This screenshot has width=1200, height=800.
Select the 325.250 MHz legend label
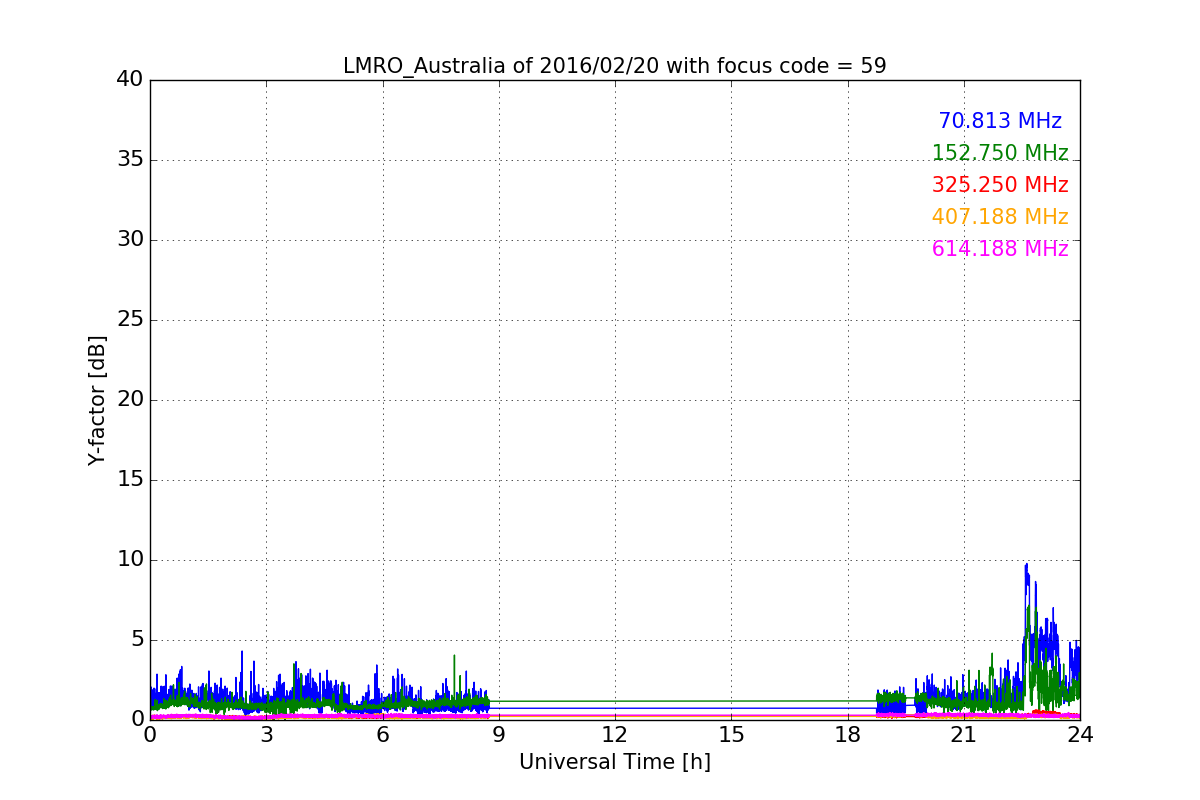pyautogui.click(x=1000, y=185)
